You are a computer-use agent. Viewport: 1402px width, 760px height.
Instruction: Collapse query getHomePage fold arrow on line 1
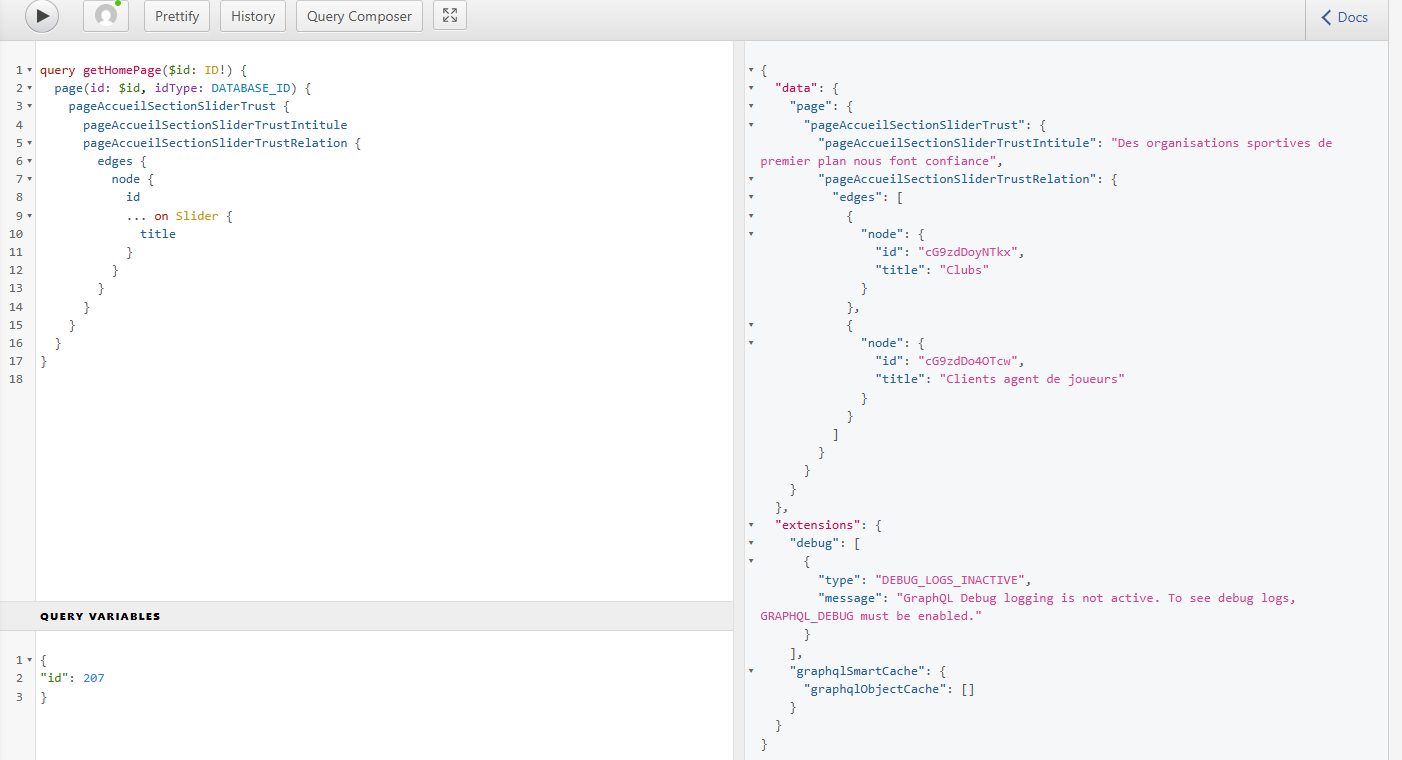point(30,71)
